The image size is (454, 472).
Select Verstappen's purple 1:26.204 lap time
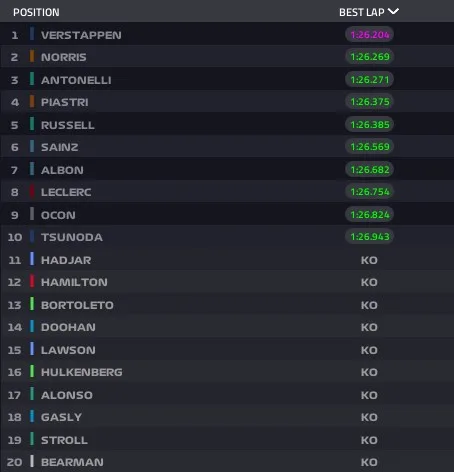(370, 34)
